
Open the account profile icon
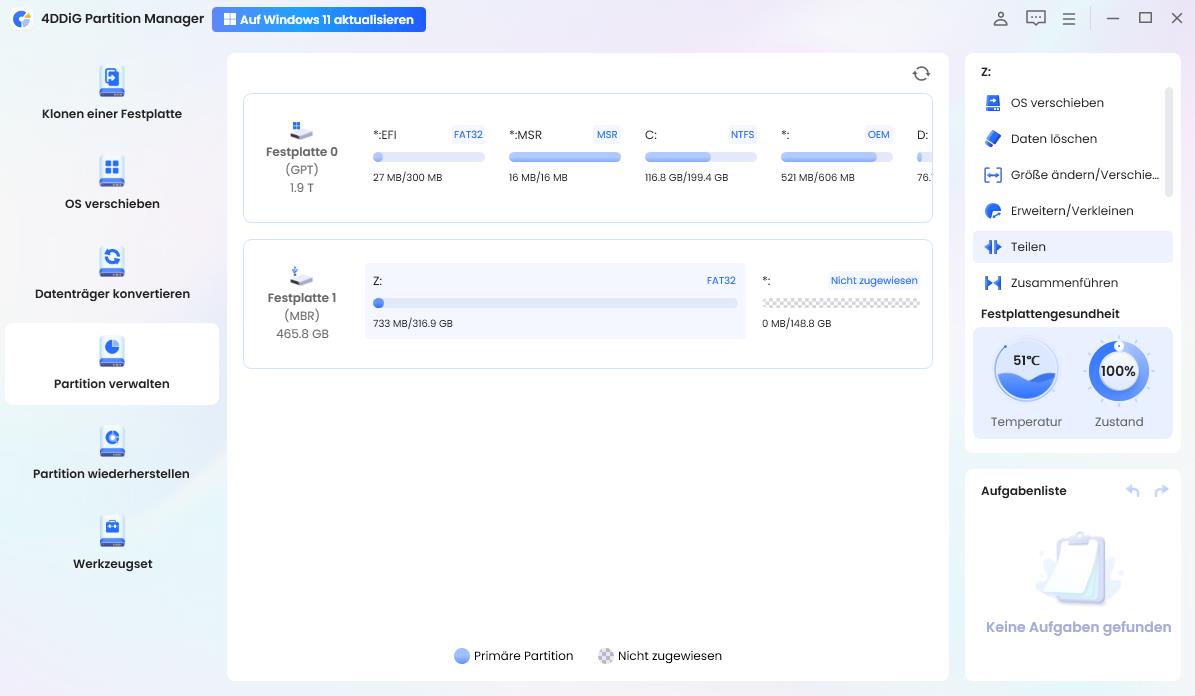tap(1000, 18)
